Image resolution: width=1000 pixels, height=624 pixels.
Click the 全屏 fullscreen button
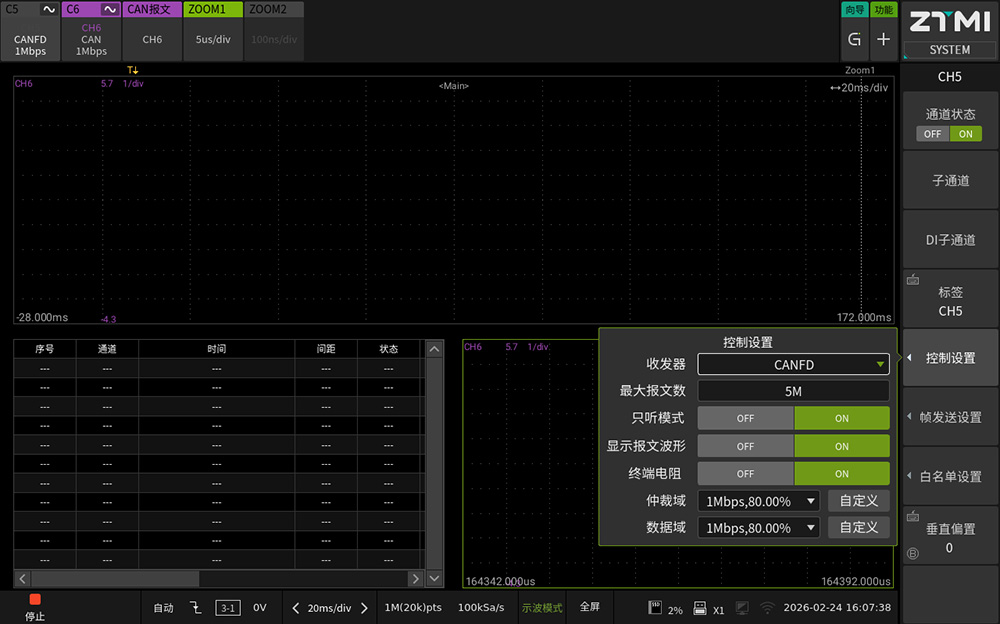590,607
